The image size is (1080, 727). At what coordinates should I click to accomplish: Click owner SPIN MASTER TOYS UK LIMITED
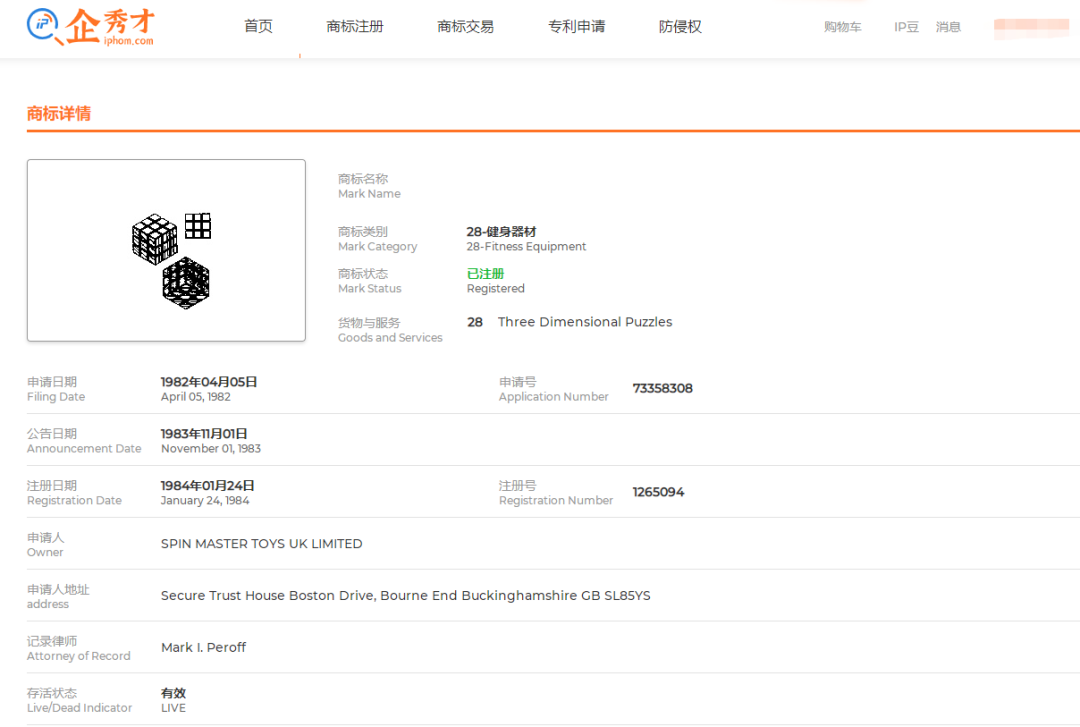coord(262,544)
